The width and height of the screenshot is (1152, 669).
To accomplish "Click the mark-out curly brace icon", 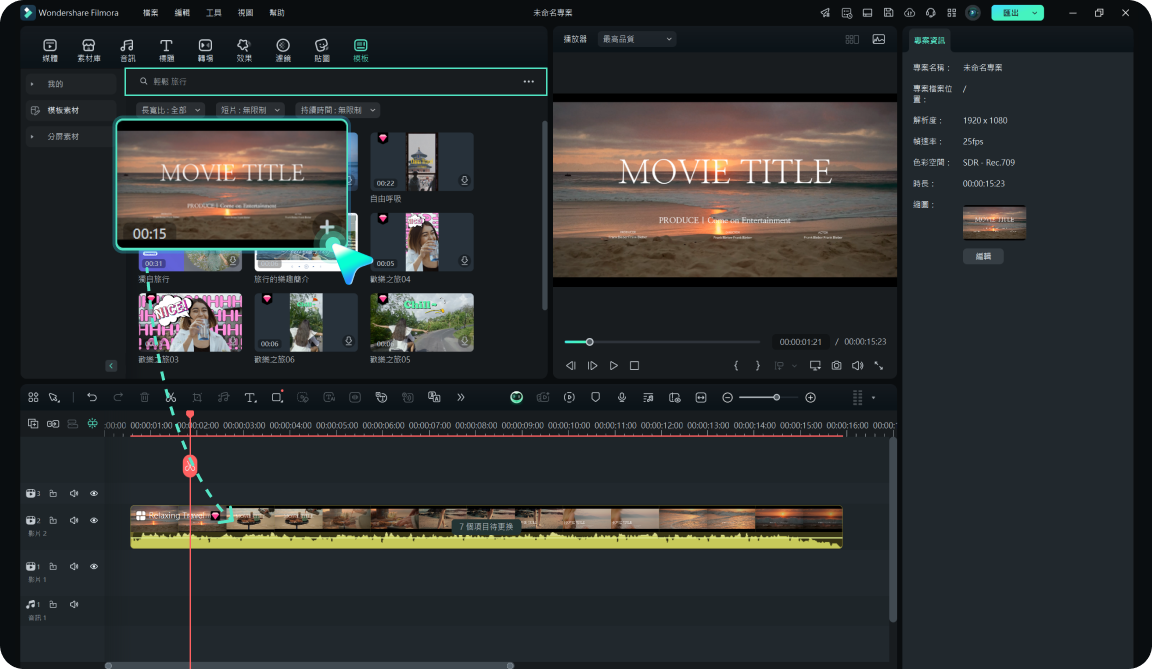I will tap(757, 366).
